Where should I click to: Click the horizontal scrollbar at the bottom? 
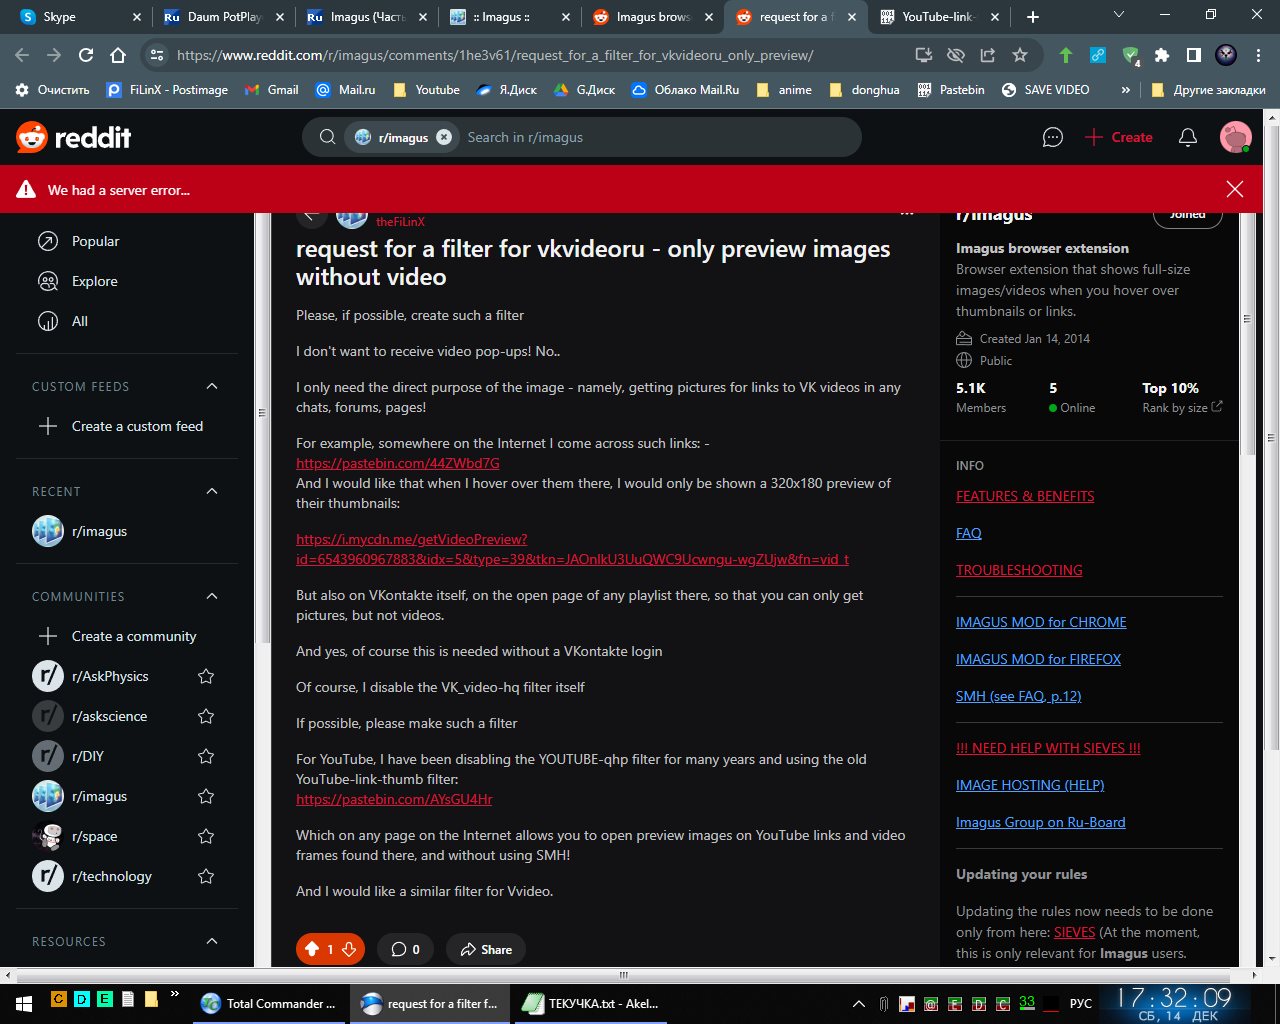(x=622, y=975)
